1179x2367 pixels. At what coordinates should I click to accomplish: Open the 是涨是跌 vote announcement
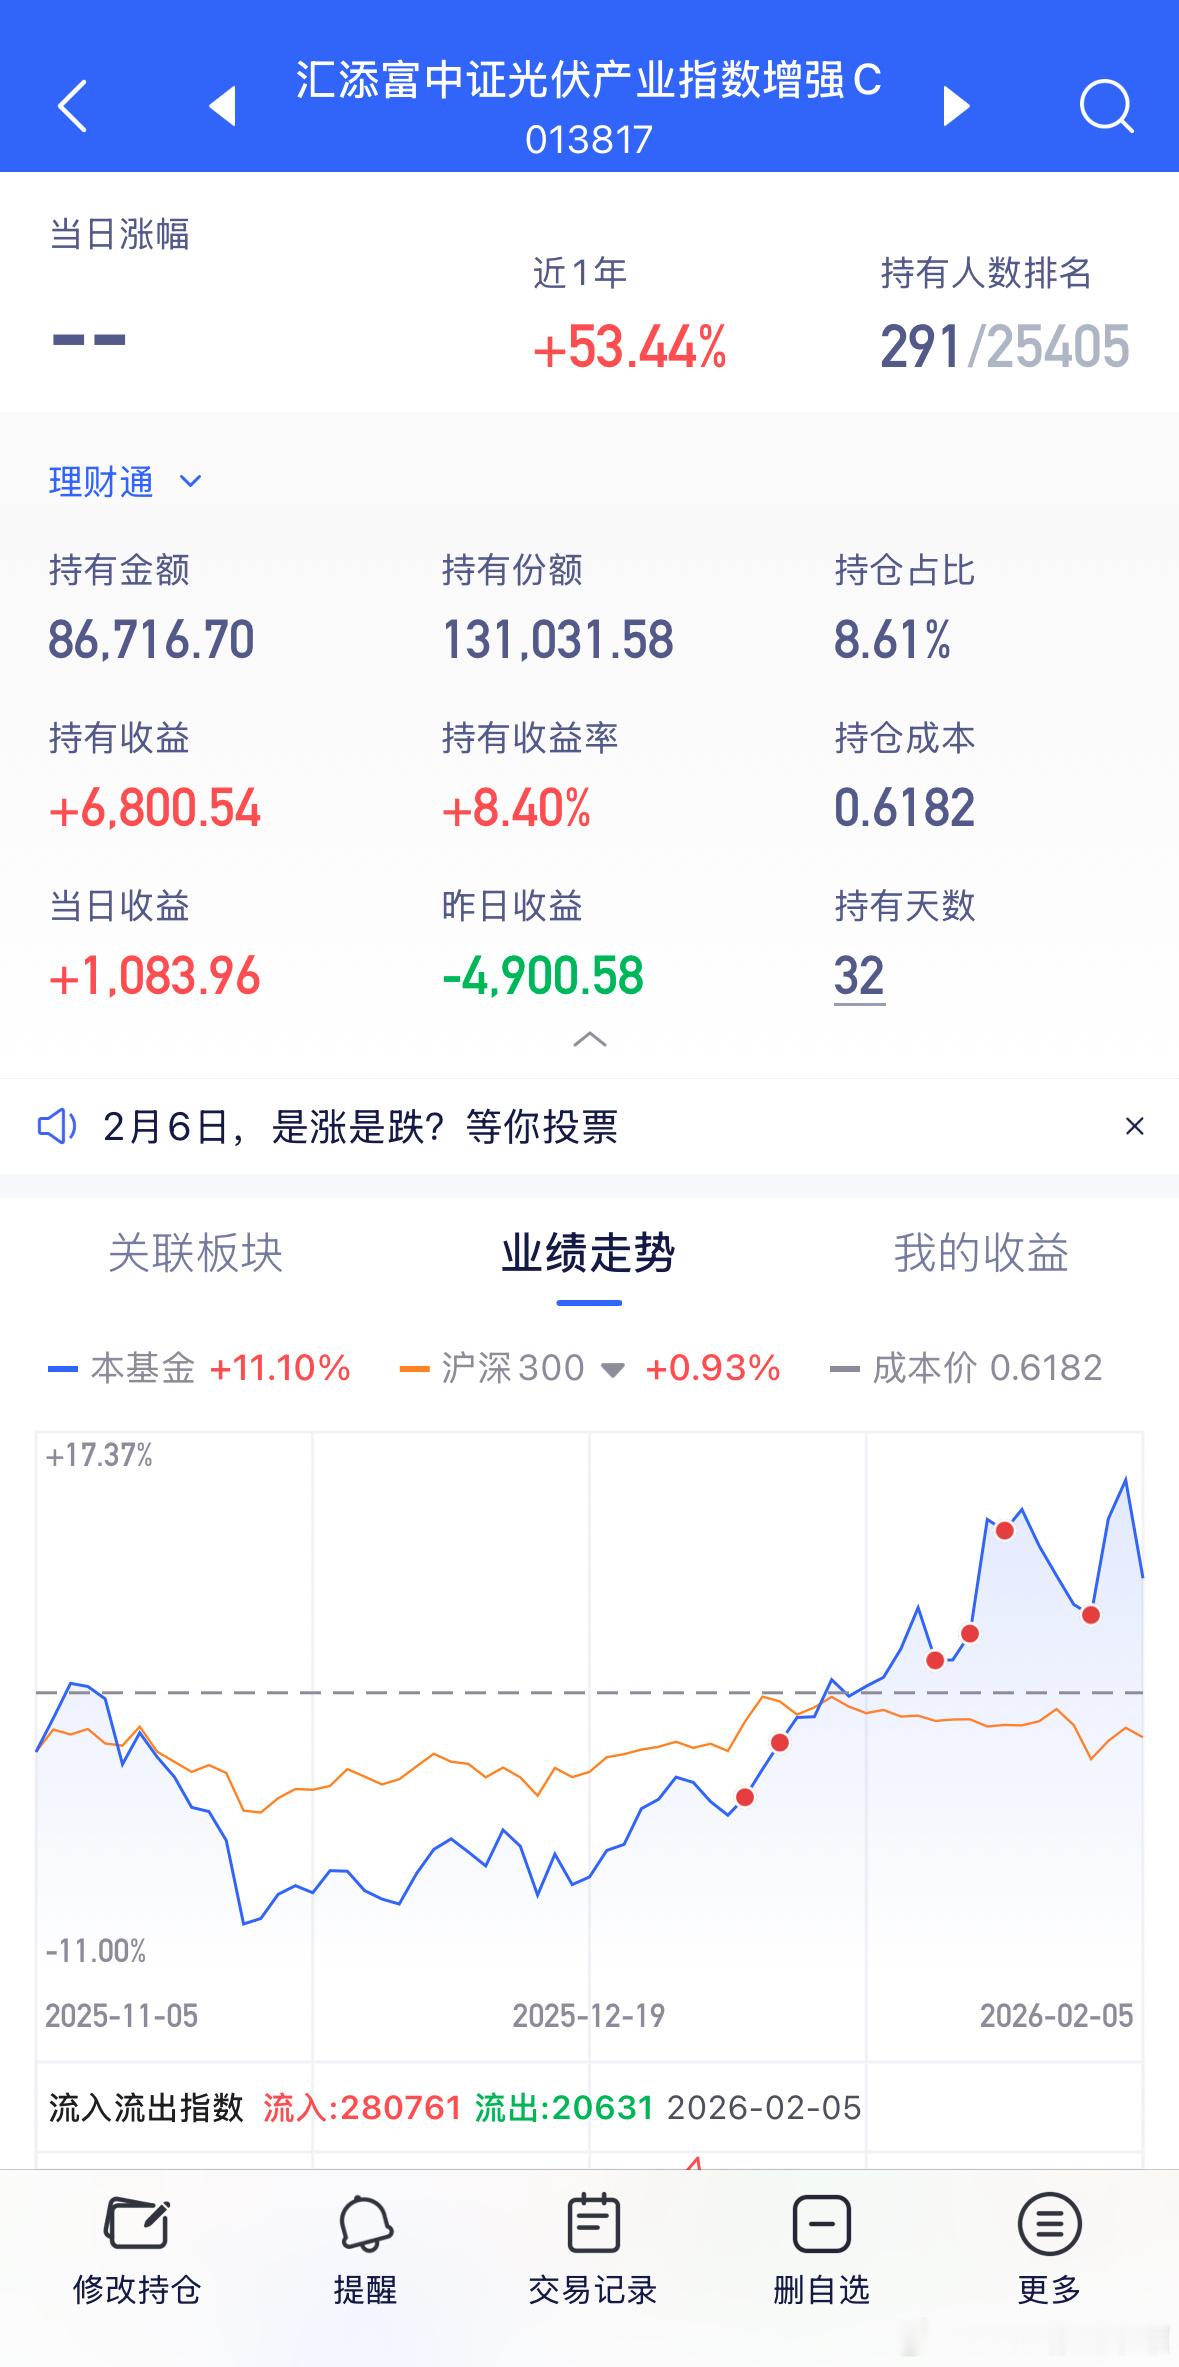click(x=360, y=1127)
